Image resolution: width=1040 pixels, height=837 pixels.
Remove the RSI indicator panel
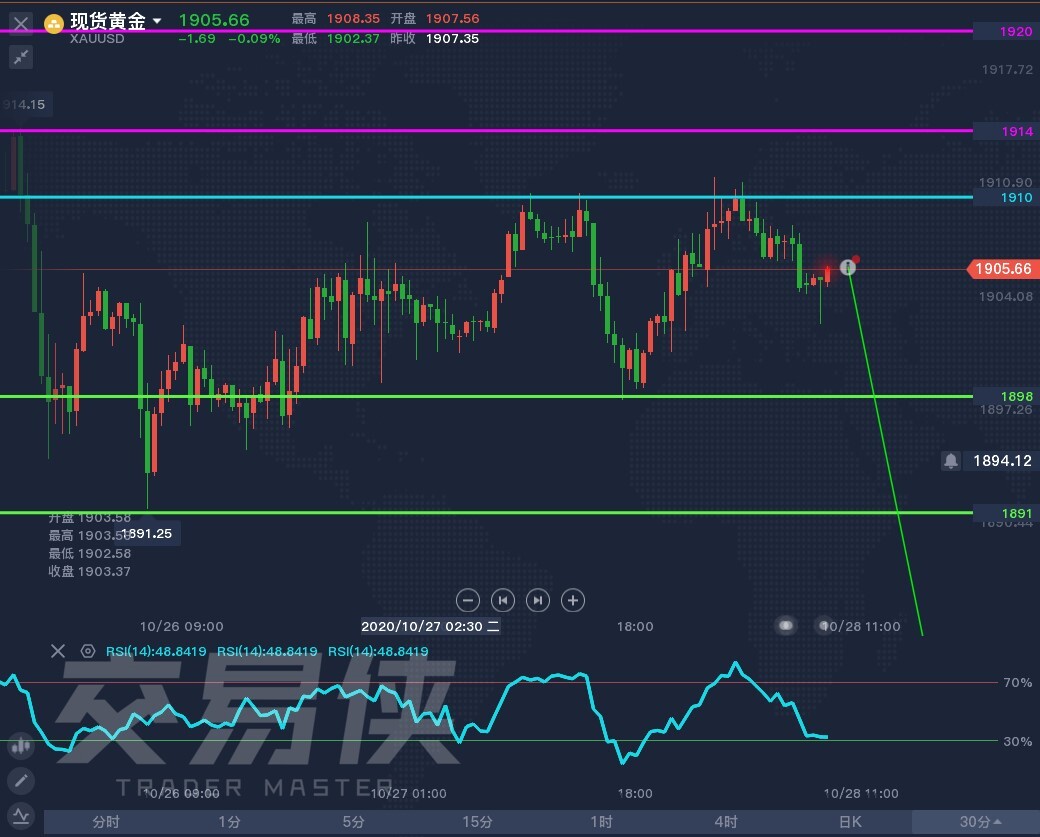[x=58, y=651]
